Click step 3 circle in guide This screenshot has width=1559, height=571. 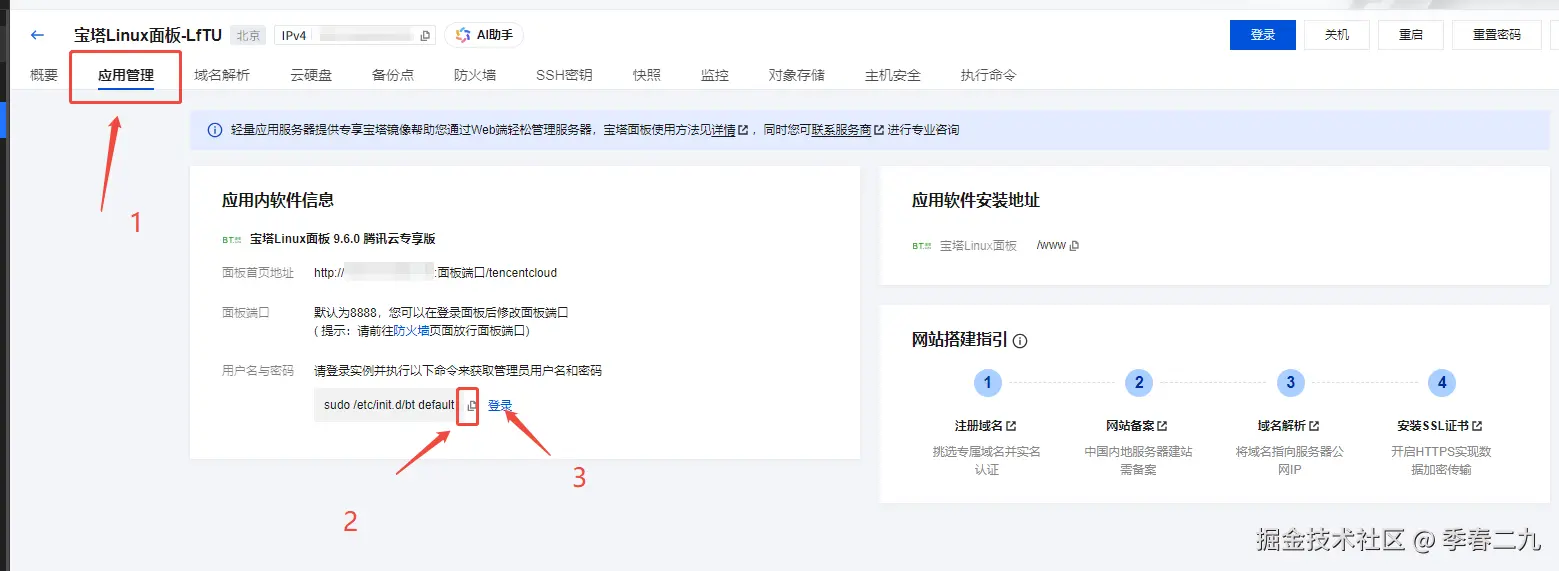1290,383
